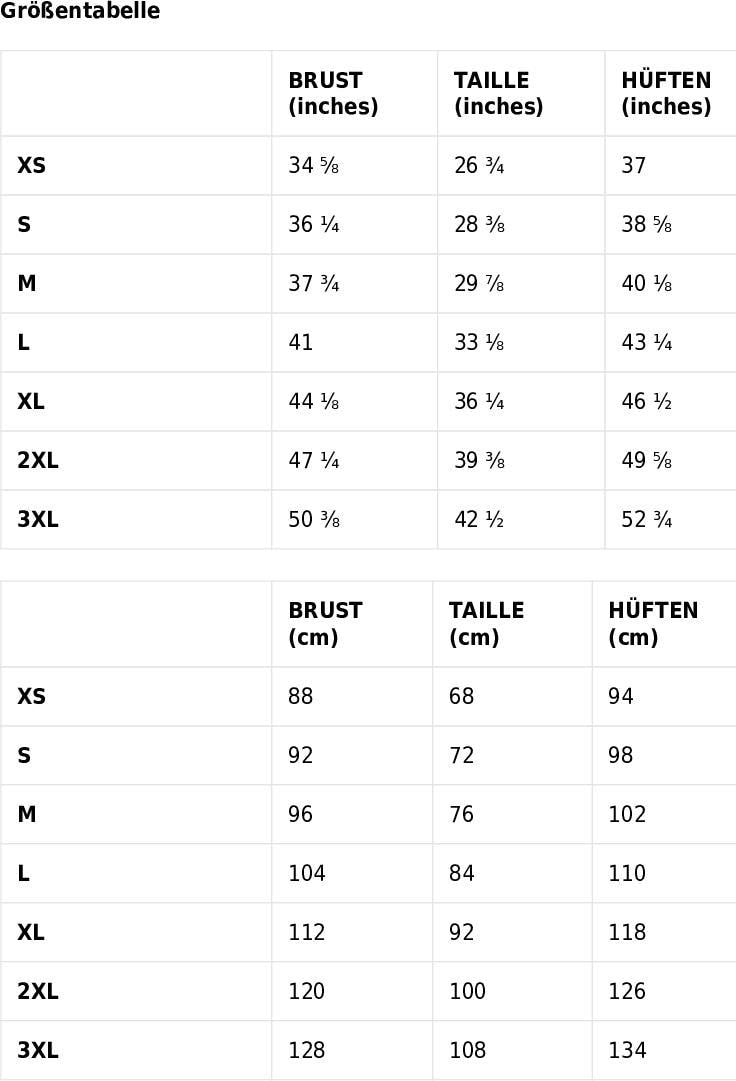Select the 76 cm waist cell
736x1081 pixels.
click(x=461, y=814)
